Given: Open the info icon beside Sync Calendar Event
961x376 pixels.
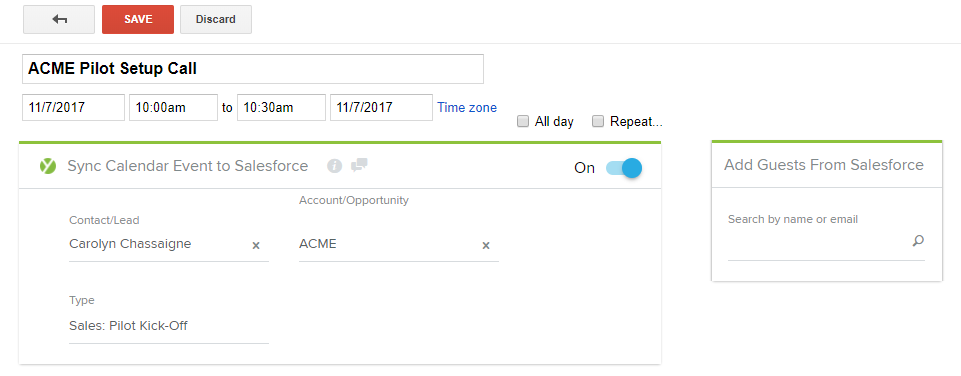Looking at the screenshot, I should click(334, 166).
